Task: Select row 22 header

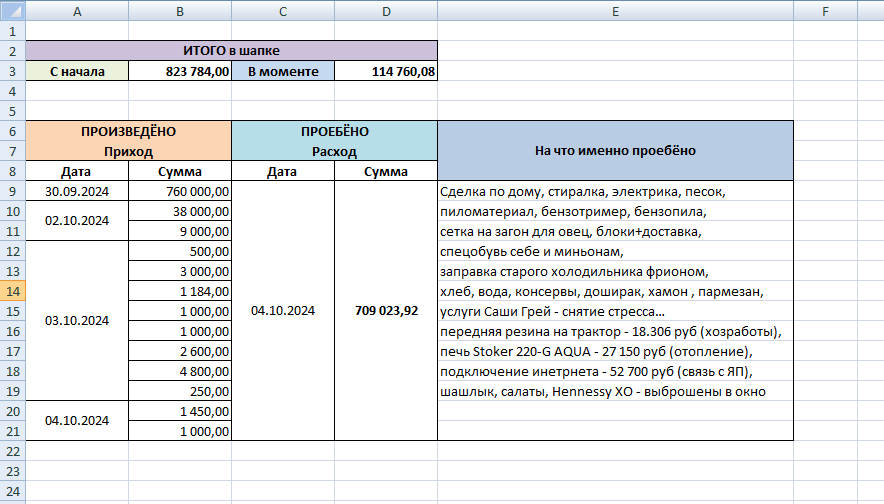Action: point(12,452)
